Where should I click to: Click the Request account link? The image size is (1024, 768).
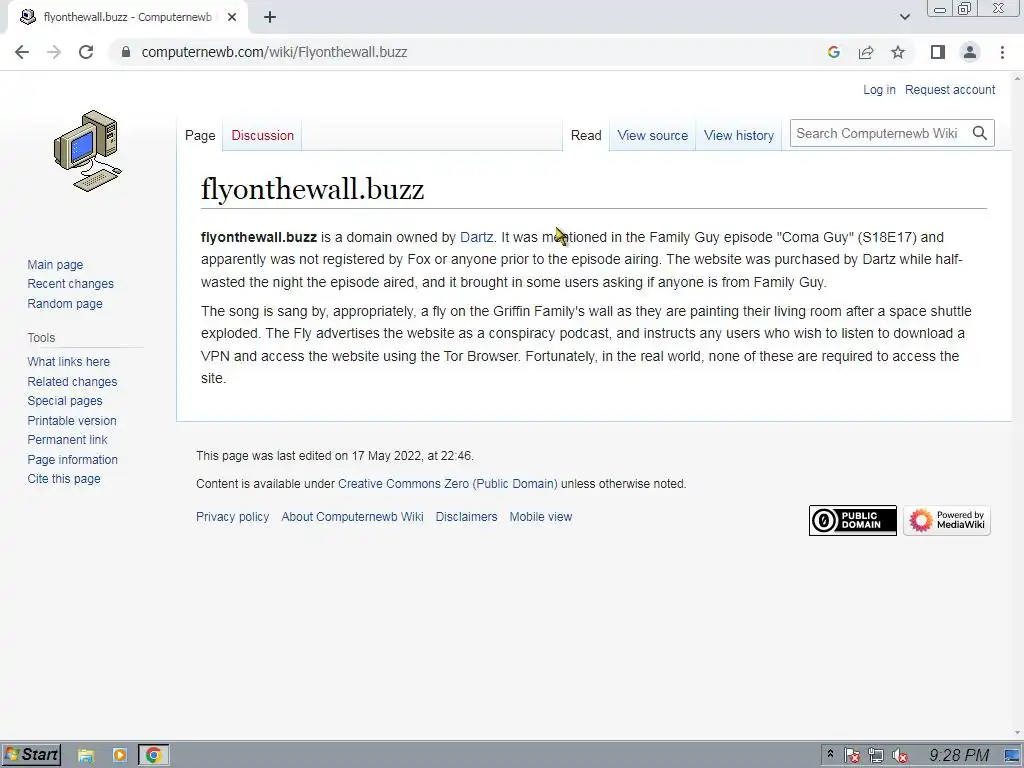(950, 89)
